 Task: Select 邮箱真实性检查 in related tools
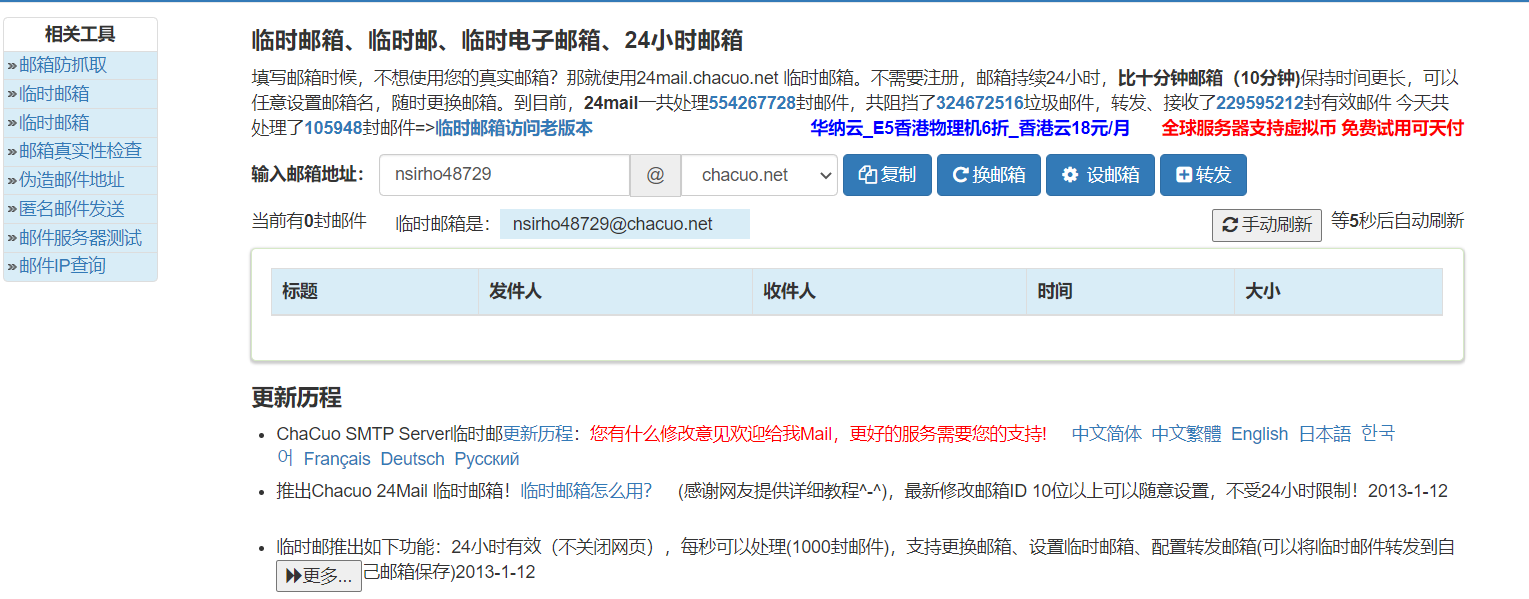[x=80, y=151]
